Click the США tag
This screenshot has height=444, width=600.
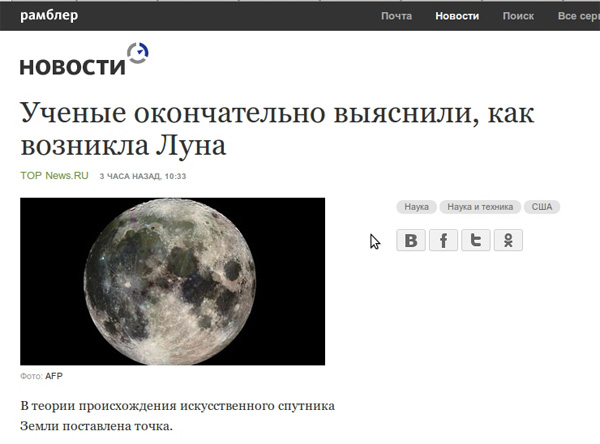pyautogui.click(x=542, y=207)
